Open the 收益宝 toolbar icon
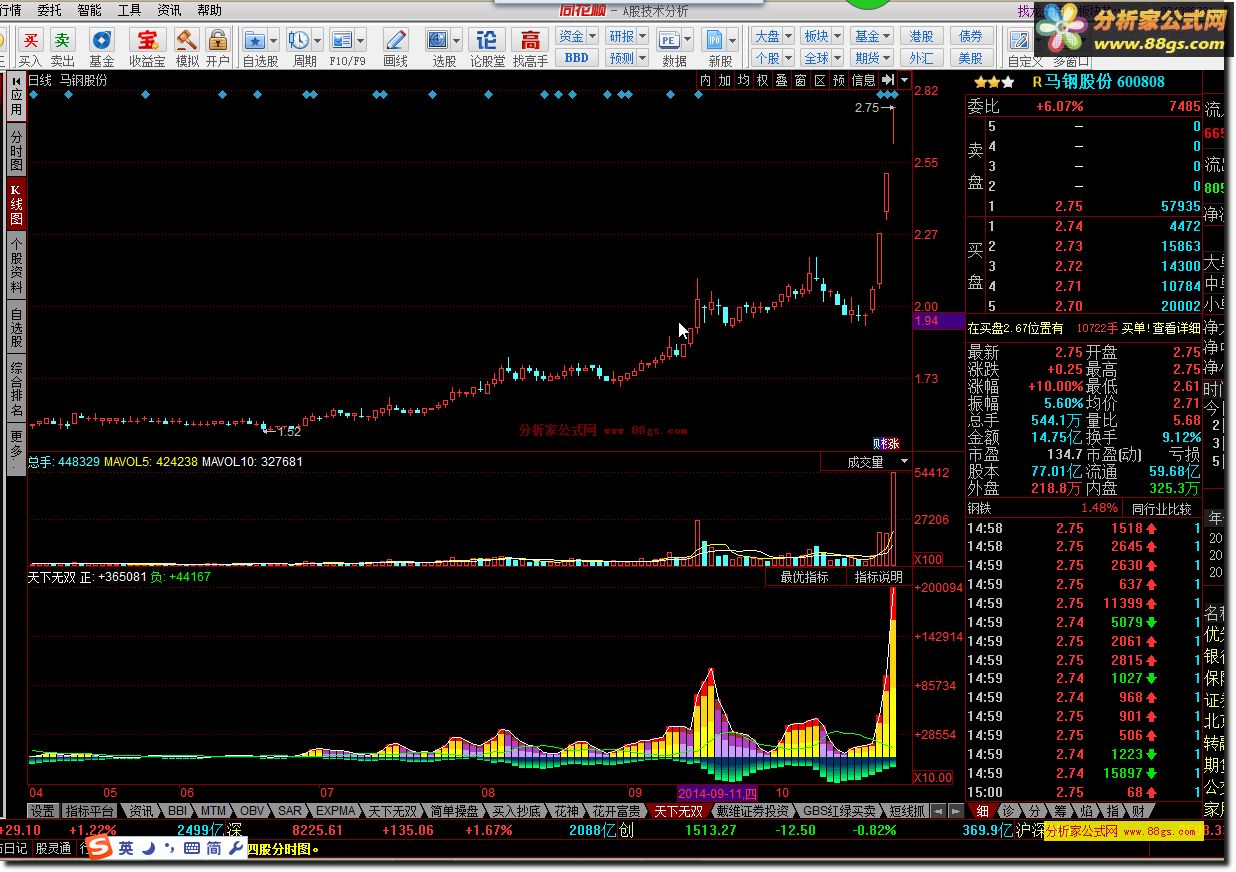 point(147,41)
